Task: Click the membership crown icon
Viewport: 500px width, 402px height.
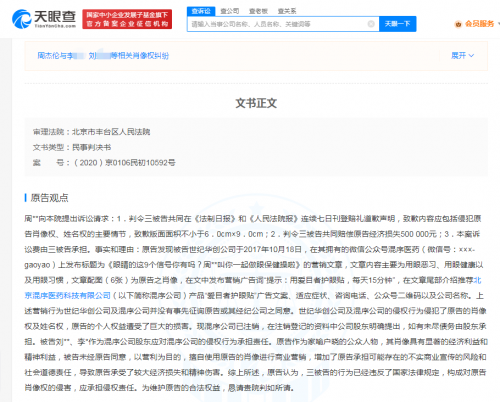Action: click(458, 24)
